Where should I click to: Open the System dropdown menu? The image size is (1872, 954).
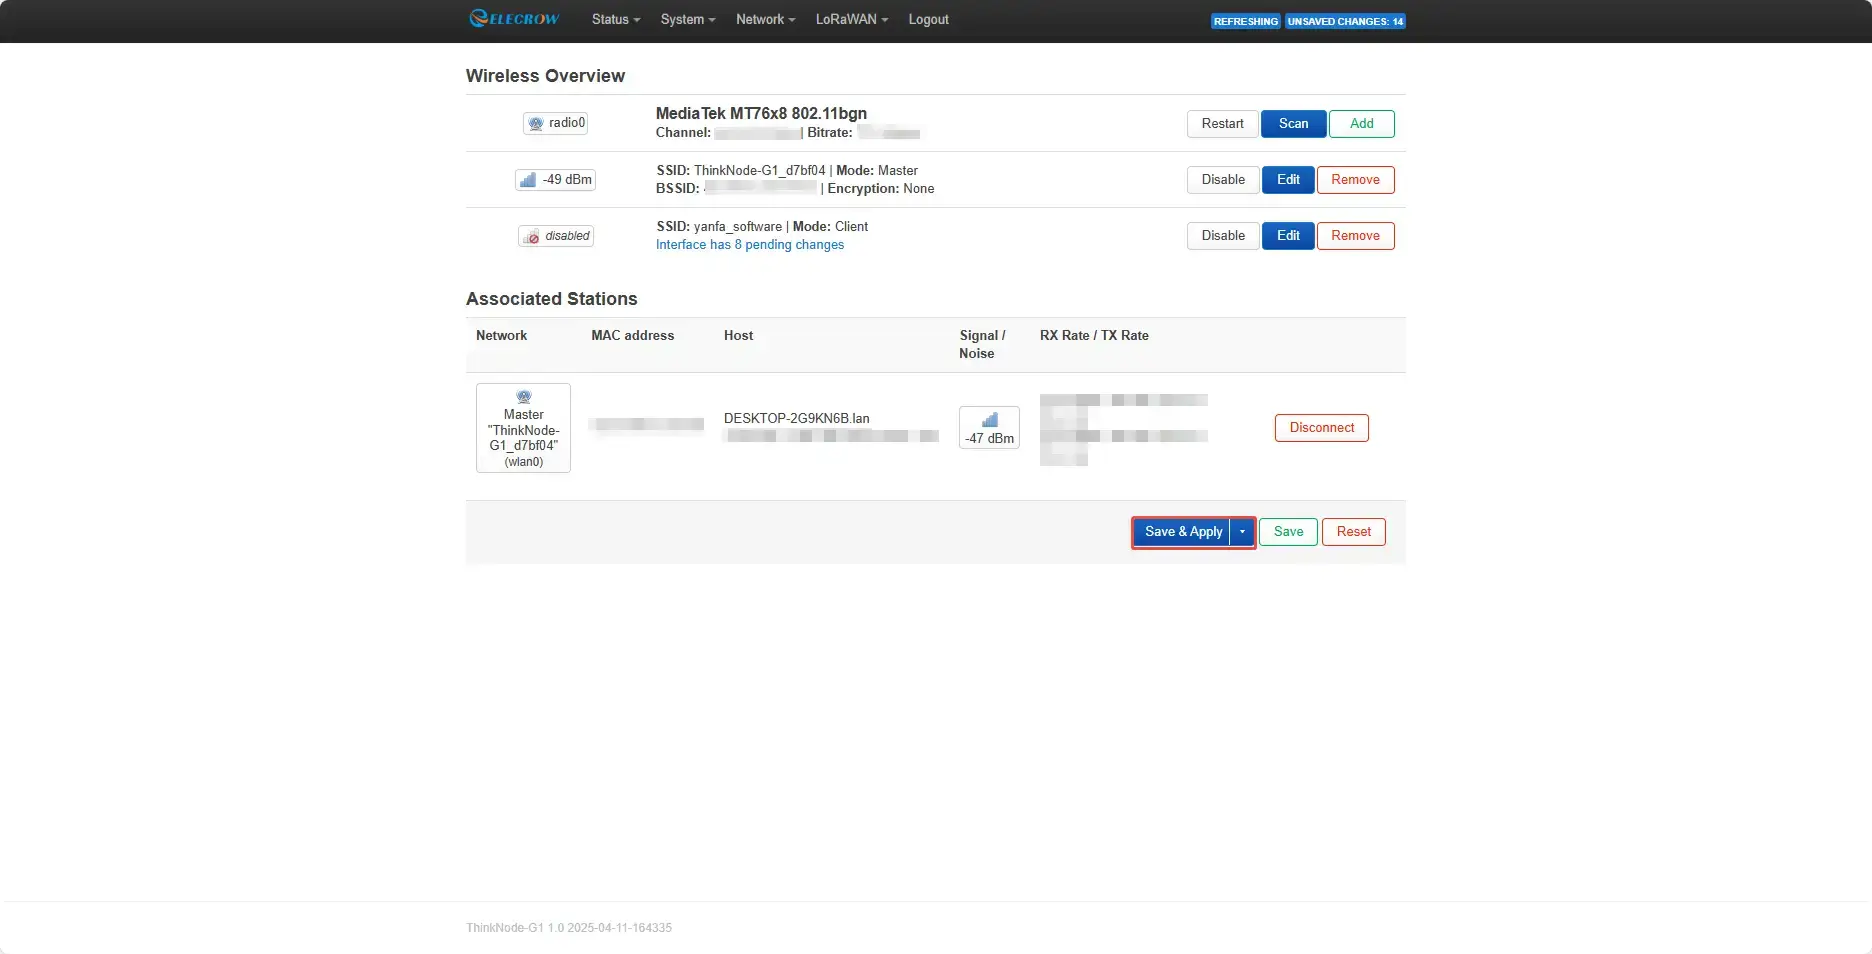pos(687,19)
